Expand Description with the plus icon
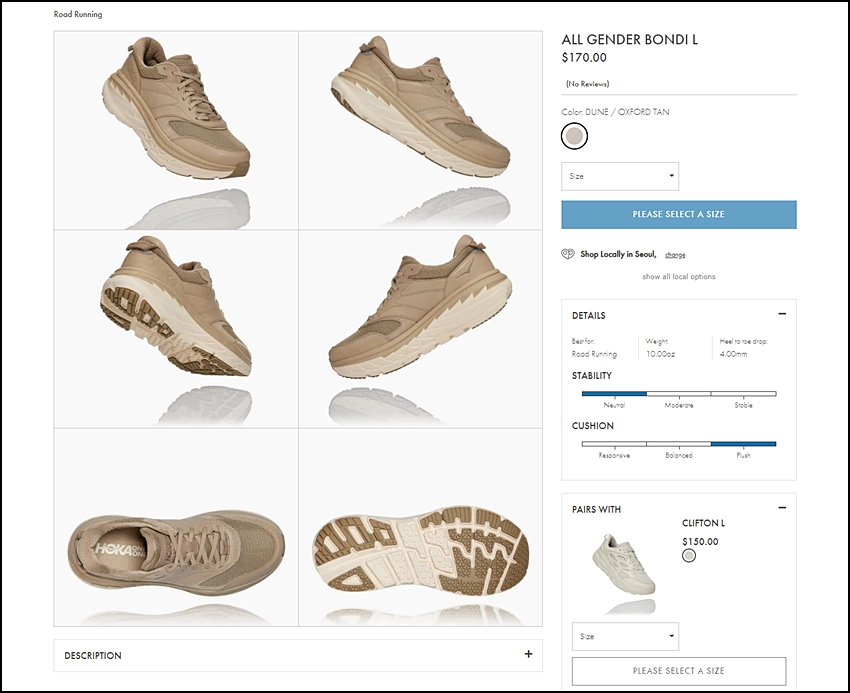This screenshot has height=693, width=850. click(x=528, y=655)
